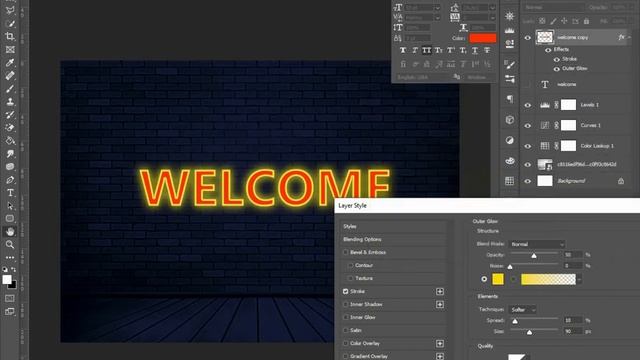
Task: Hide the Levels 1 layer
Action: (x=527, y=105)
